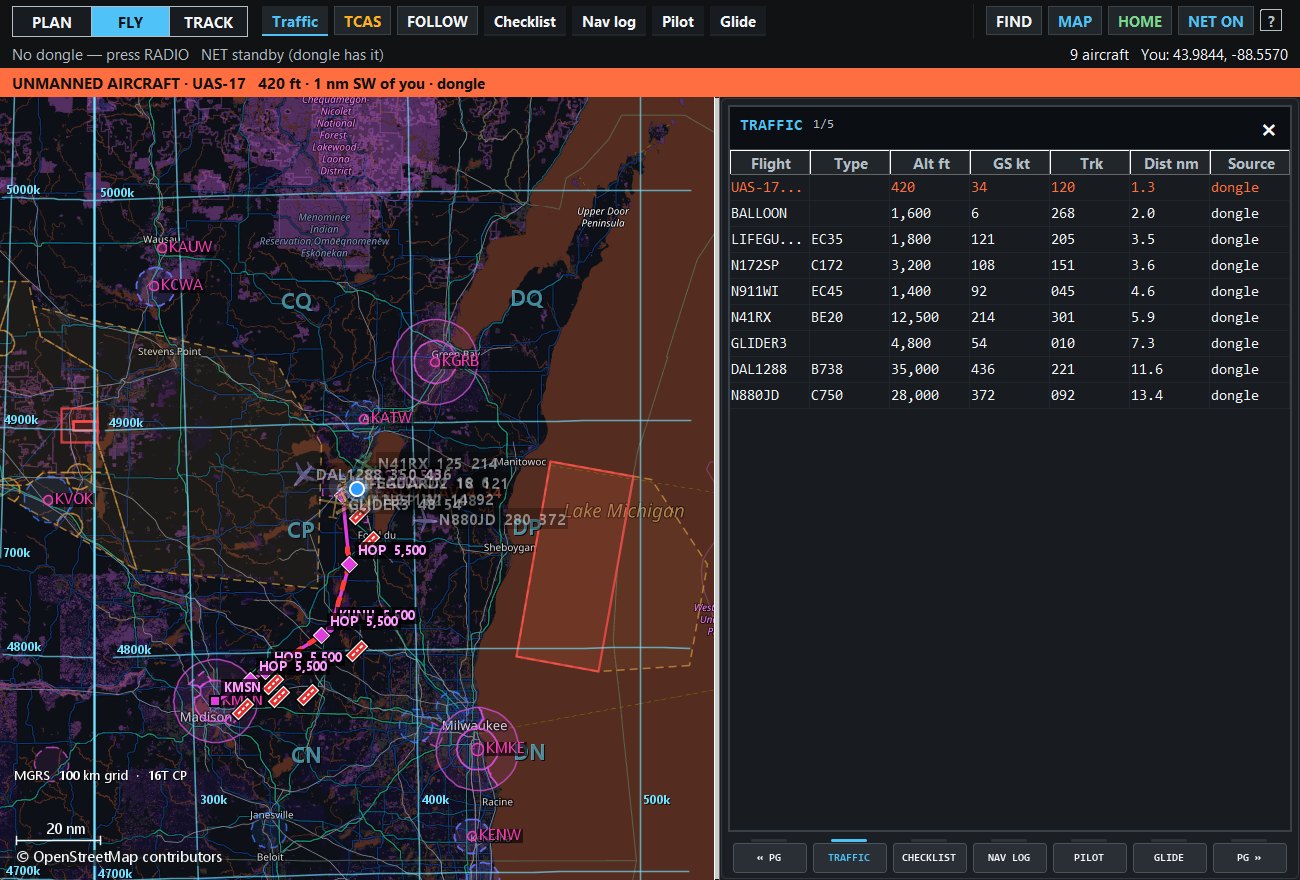Image resolution: width=1300 pixels, height=880 pixels.
Task: Select the CHECKLIST tab at the panel bottom
Action: tap(928, 858)
